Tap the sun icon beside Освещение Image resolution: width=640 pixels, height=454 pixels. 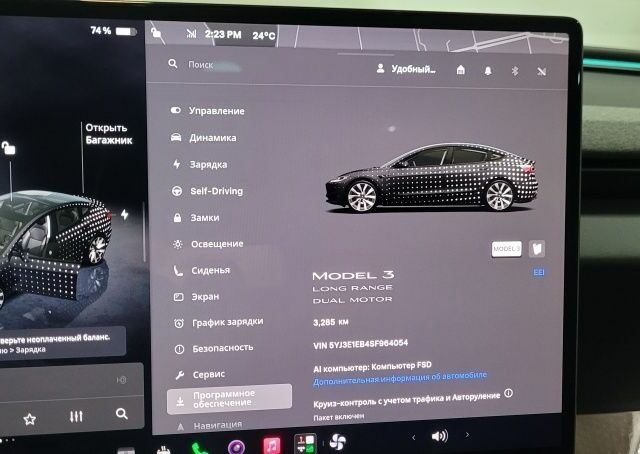coord(178,244)
